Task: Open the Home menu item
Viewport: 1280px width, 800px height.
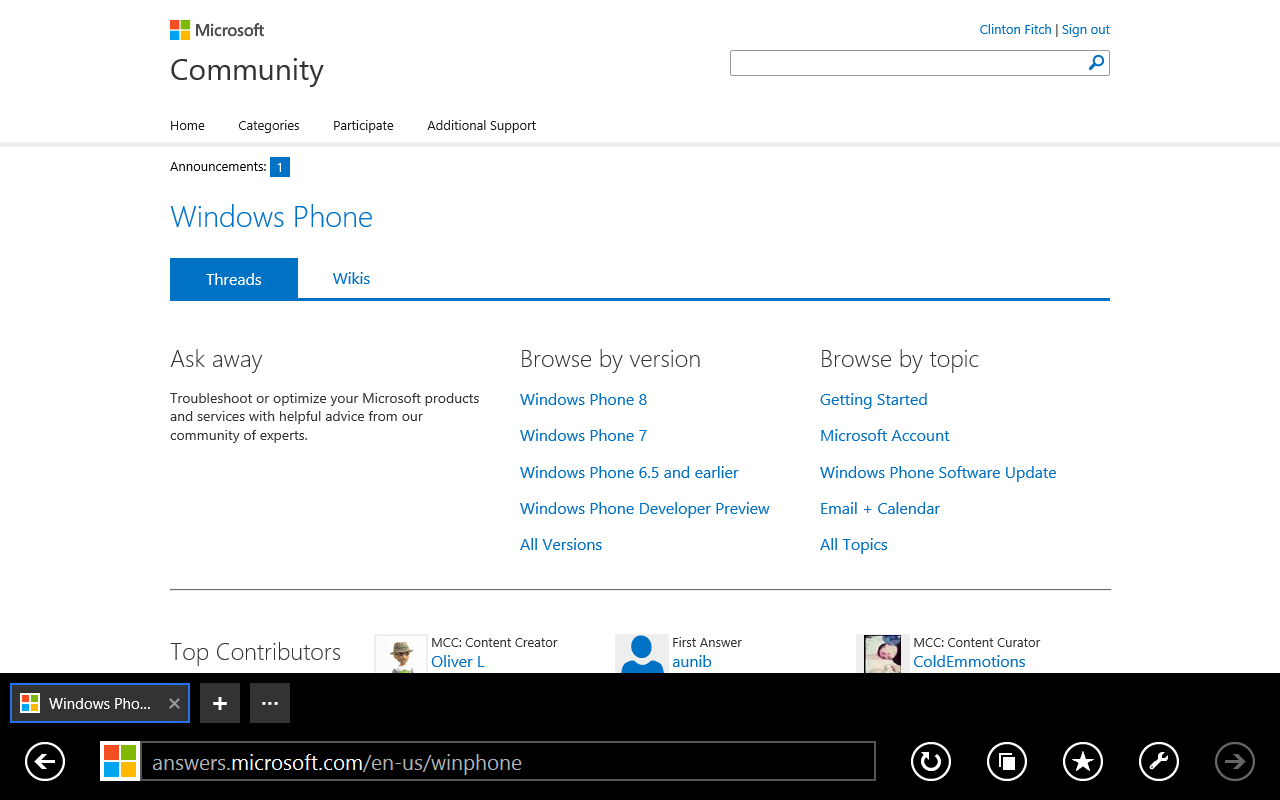Action: [187, 125]
